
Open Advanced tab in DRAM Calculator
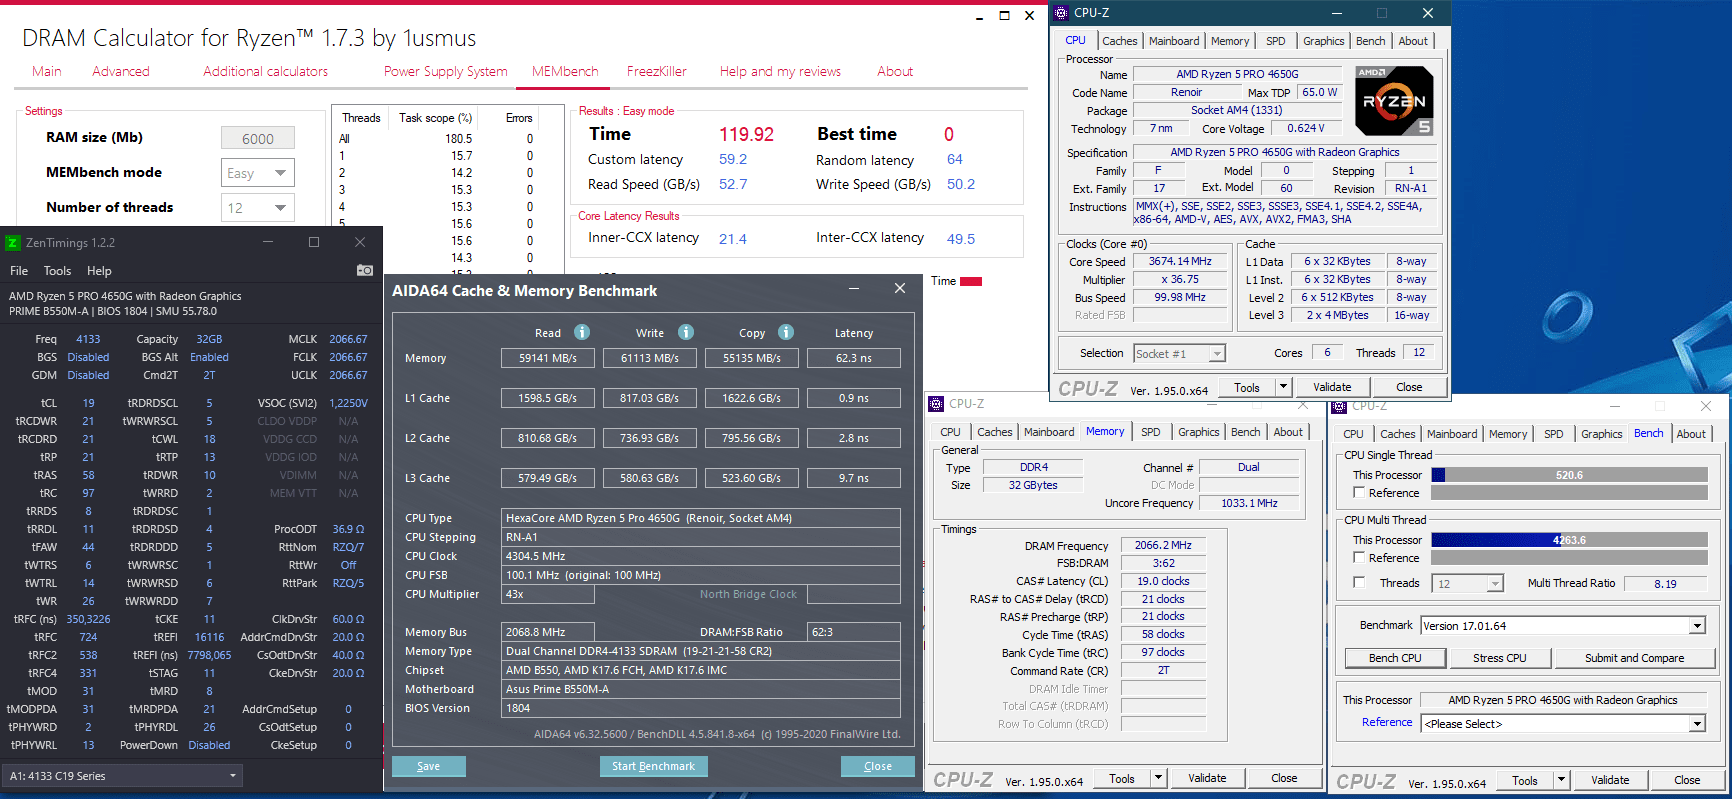pos(121,71)
